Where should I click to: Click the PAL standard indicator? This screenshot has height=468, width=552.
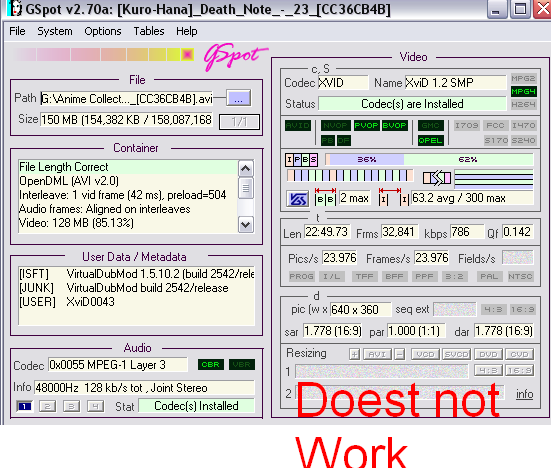489,276
